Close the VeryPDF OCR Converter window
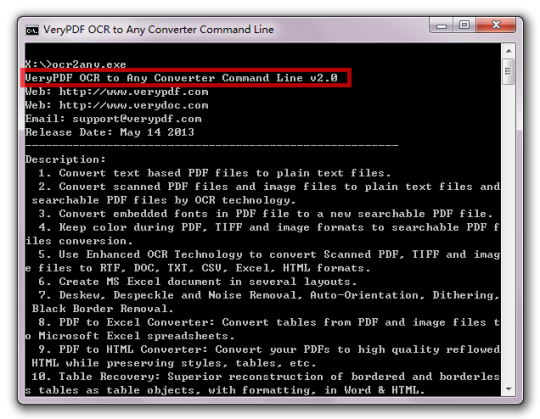Image resolution: width=540 pixels, height=419 pixels. pos(496,25)
